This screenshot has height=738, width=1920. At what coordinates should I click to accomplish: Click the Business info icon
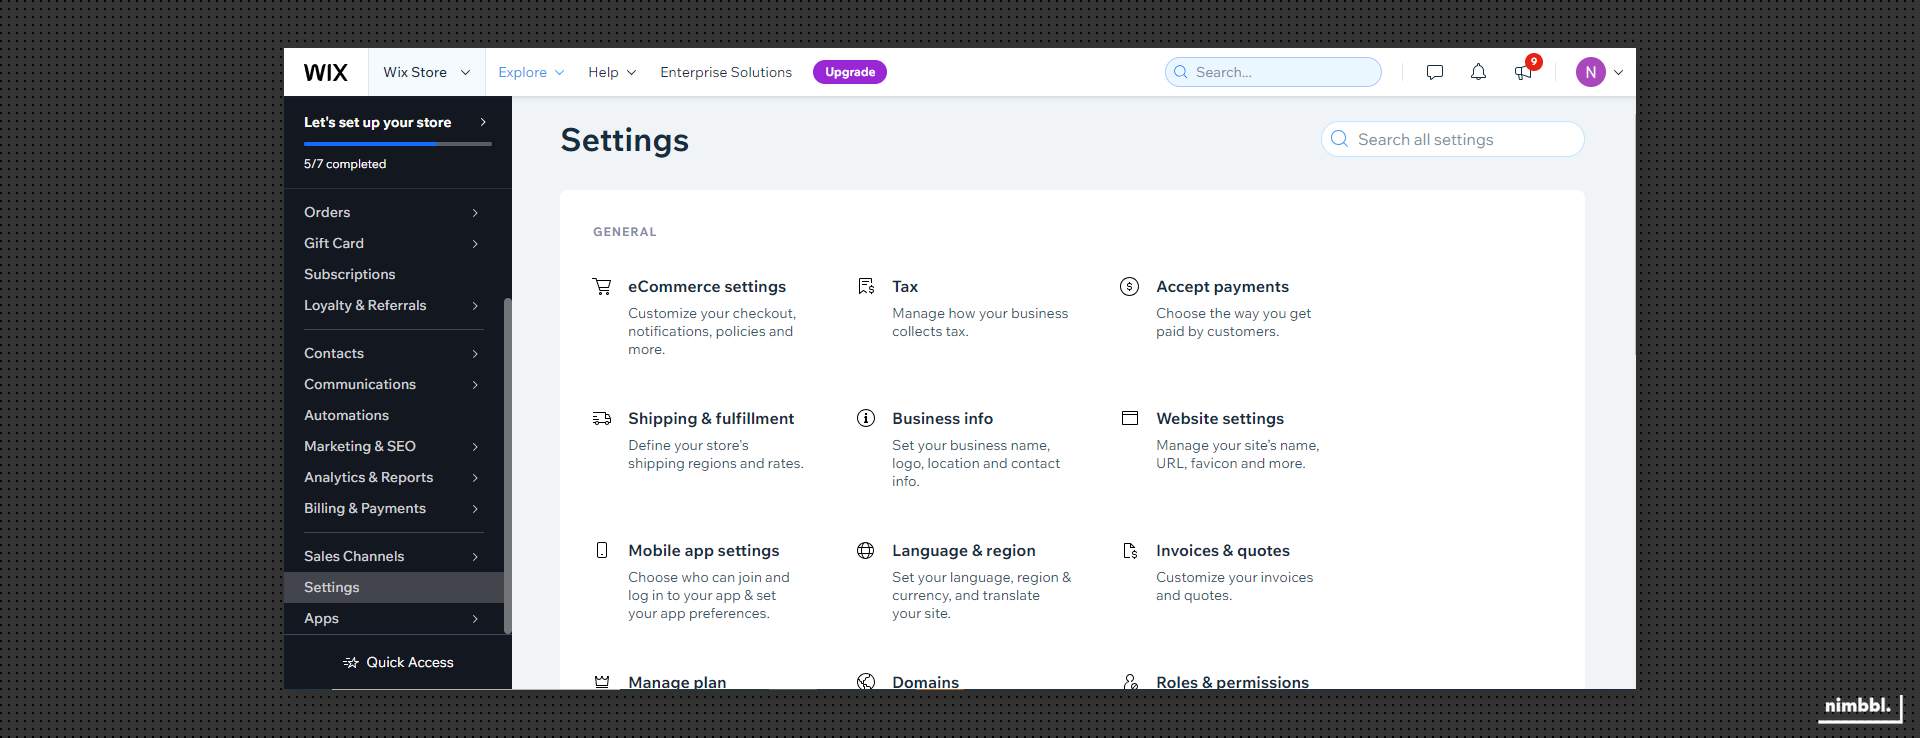[x=866, y=418]
